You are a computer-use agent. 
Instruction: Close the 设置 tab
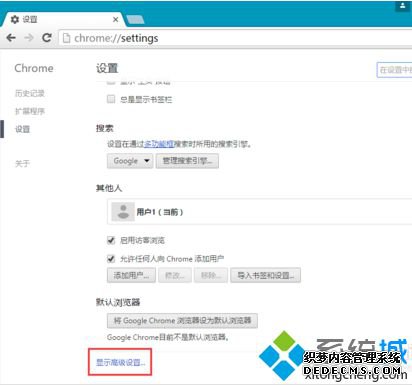point(115,20)
